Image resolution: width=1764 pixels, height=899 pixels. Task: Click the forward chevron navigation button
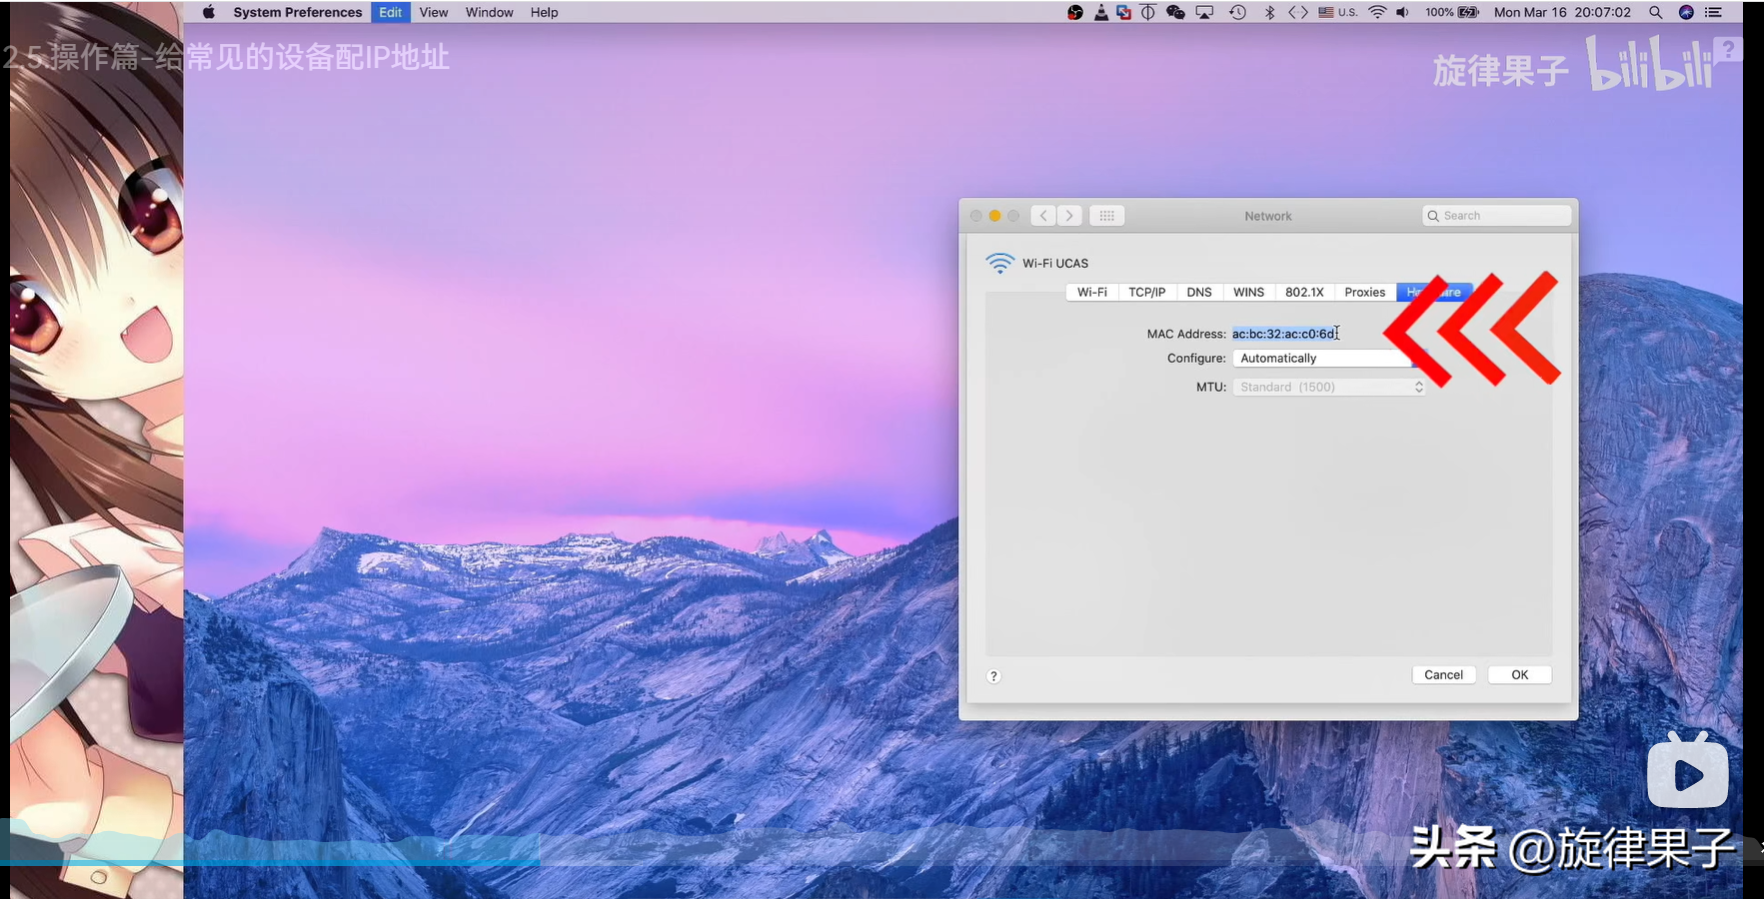point(1070,216)
